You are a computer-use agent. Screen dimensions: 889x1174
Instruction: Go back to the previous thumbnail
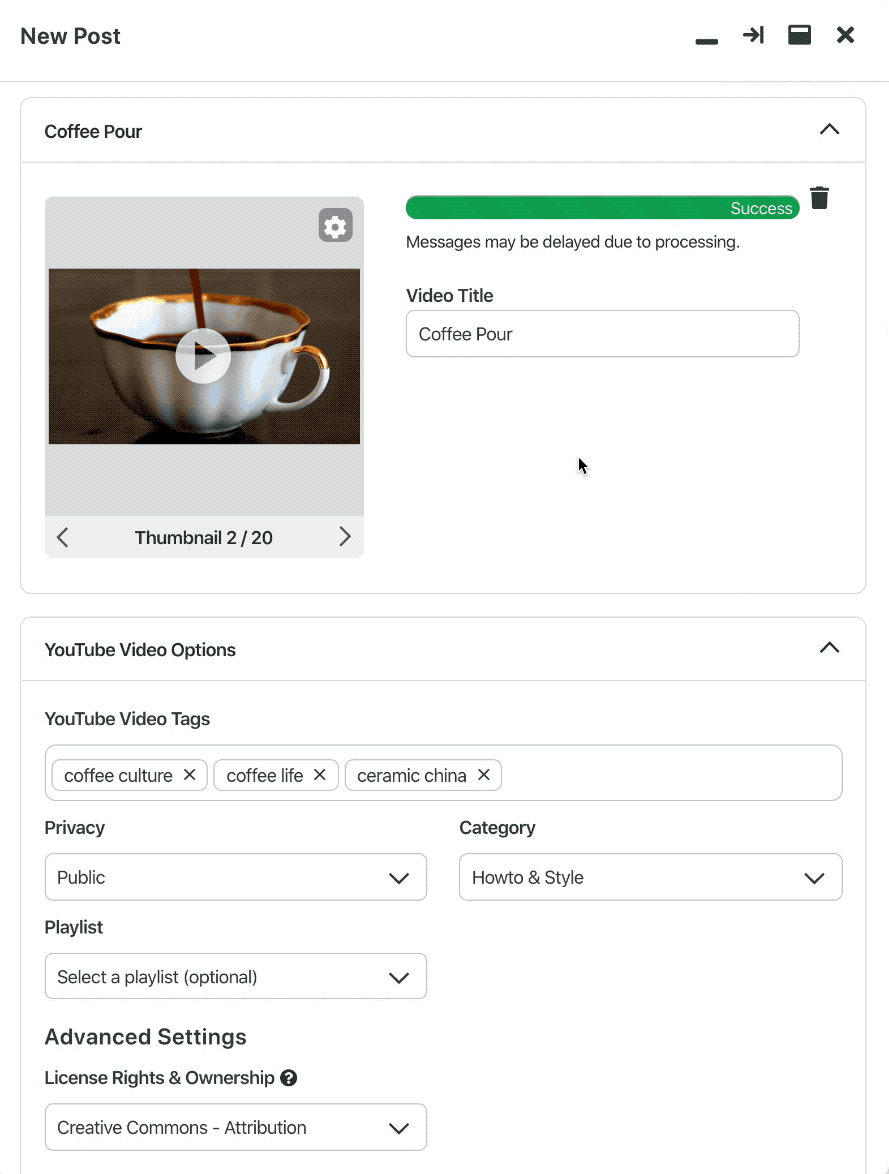pyautogui.click(x=62, y=537)
